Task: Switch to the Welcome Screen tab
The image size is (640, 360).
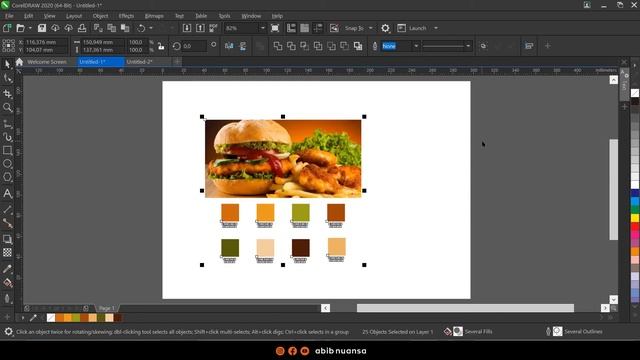Action: 47,62
